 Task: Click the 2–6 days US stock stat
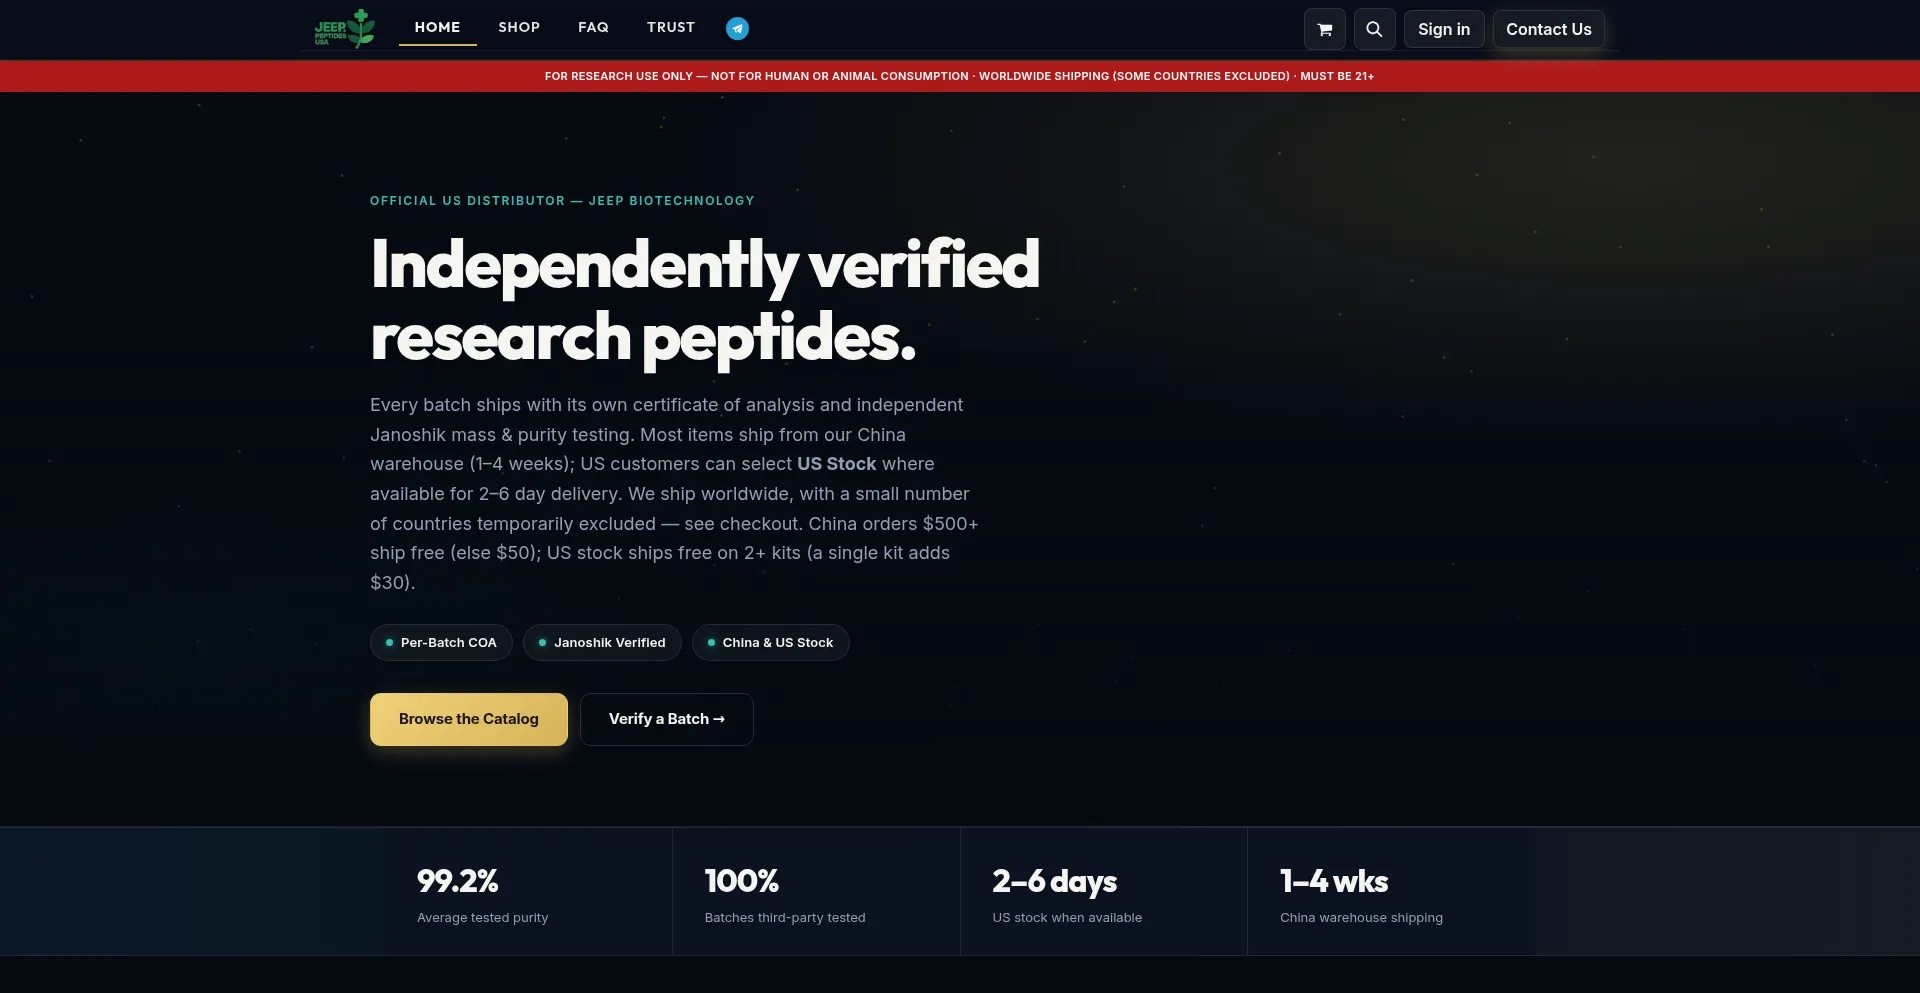pos(1104,892)
